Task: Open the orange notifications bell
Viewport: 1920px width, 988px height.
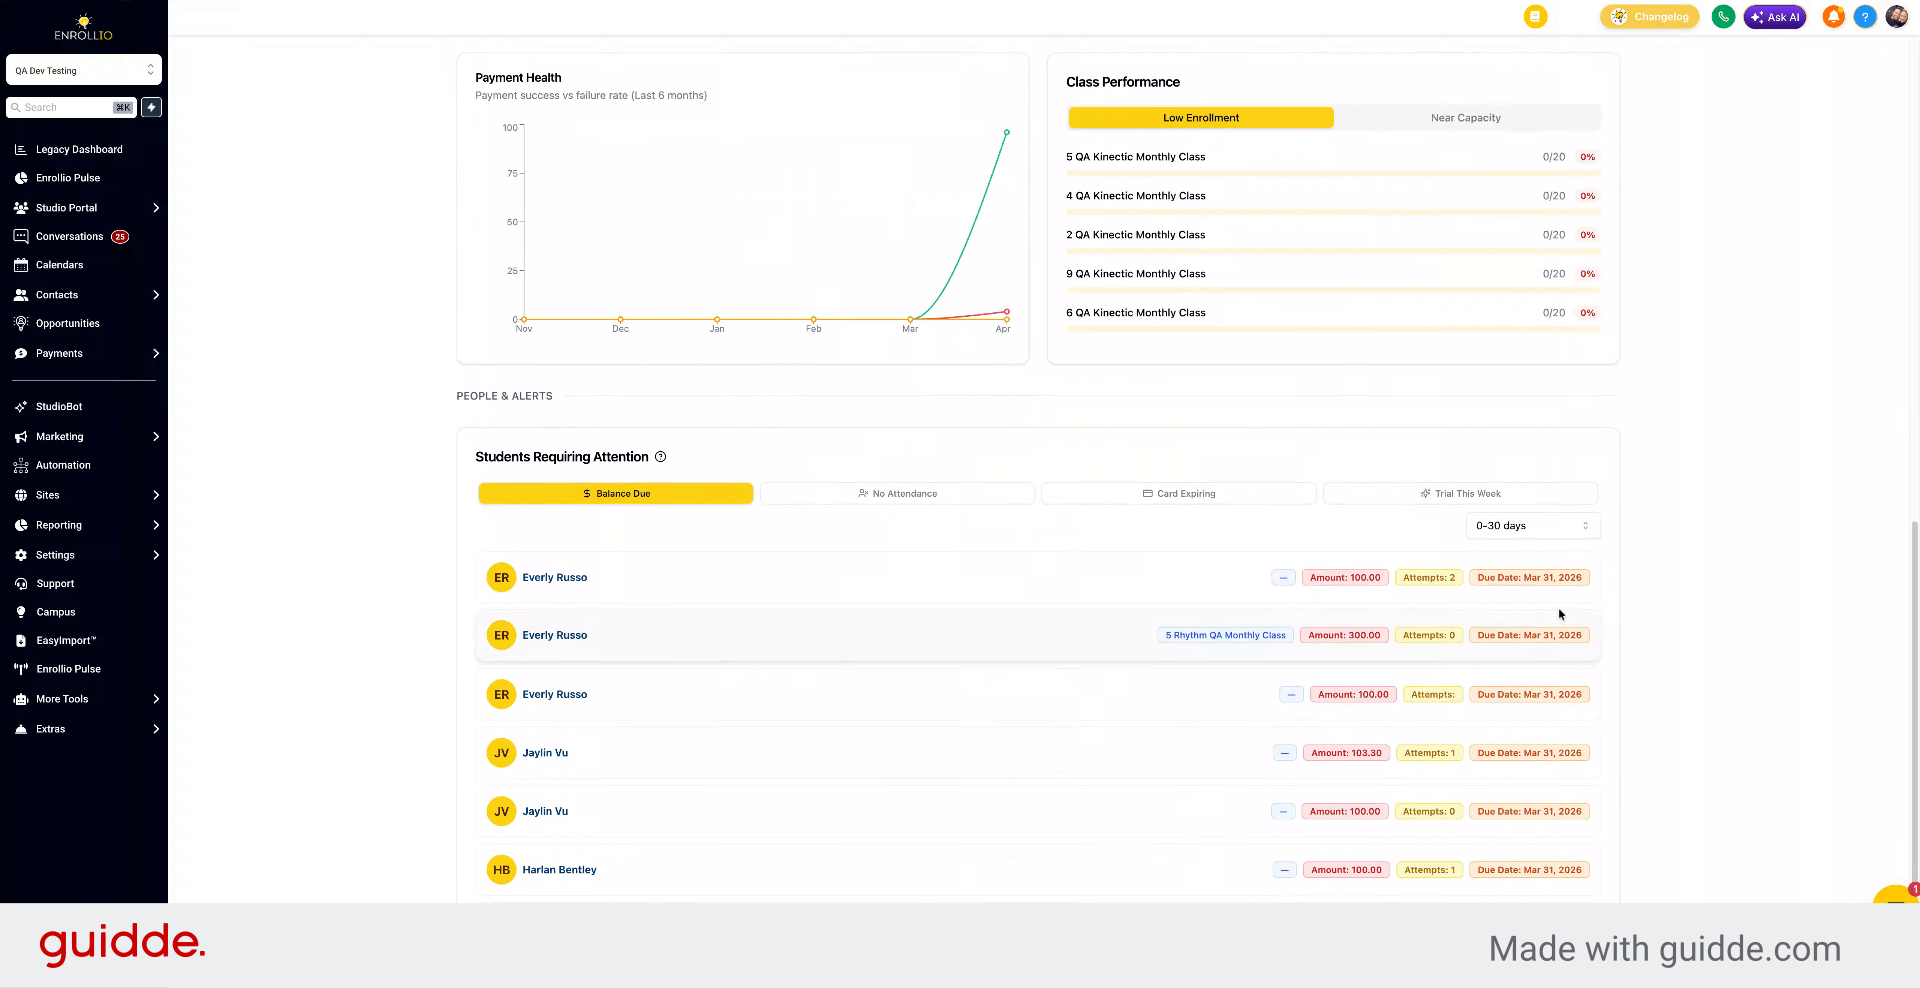Action: pos(1833,16)
